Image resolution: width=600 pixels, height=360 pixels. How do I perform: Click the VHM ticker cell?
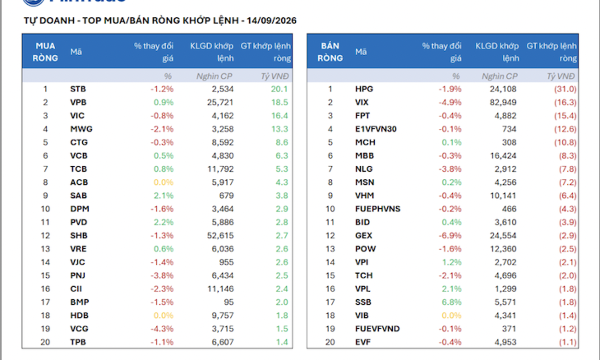pyautogui.click(x=365, y=195)
